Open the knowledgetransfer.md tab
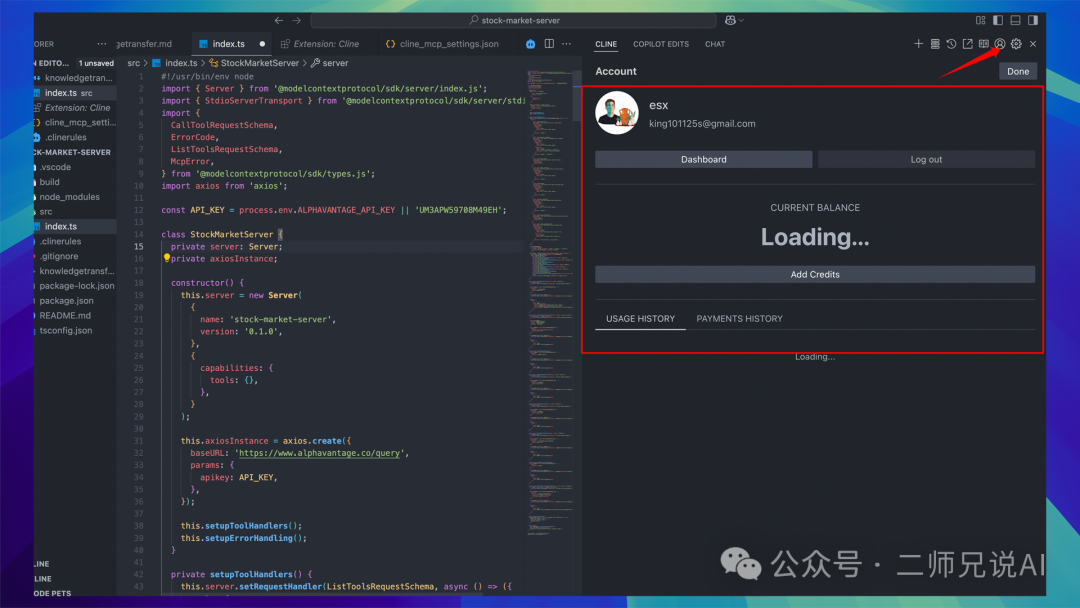 (x=144, y=43)
